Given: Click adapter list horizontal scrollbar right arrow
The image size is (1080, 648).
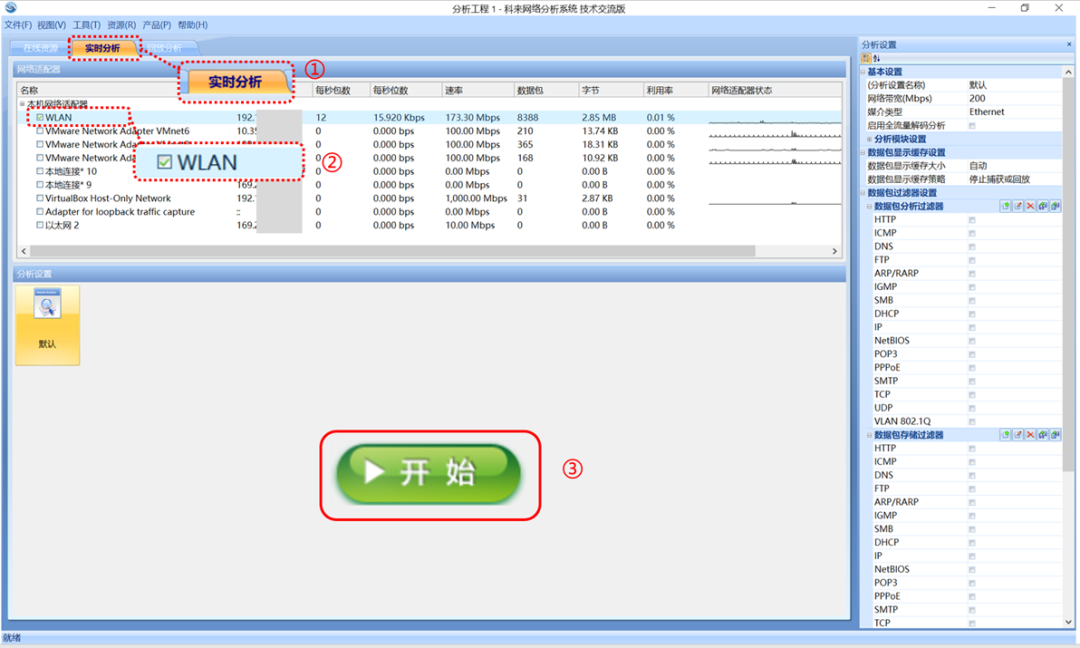Looking at the screenshot, I should 835,251.
